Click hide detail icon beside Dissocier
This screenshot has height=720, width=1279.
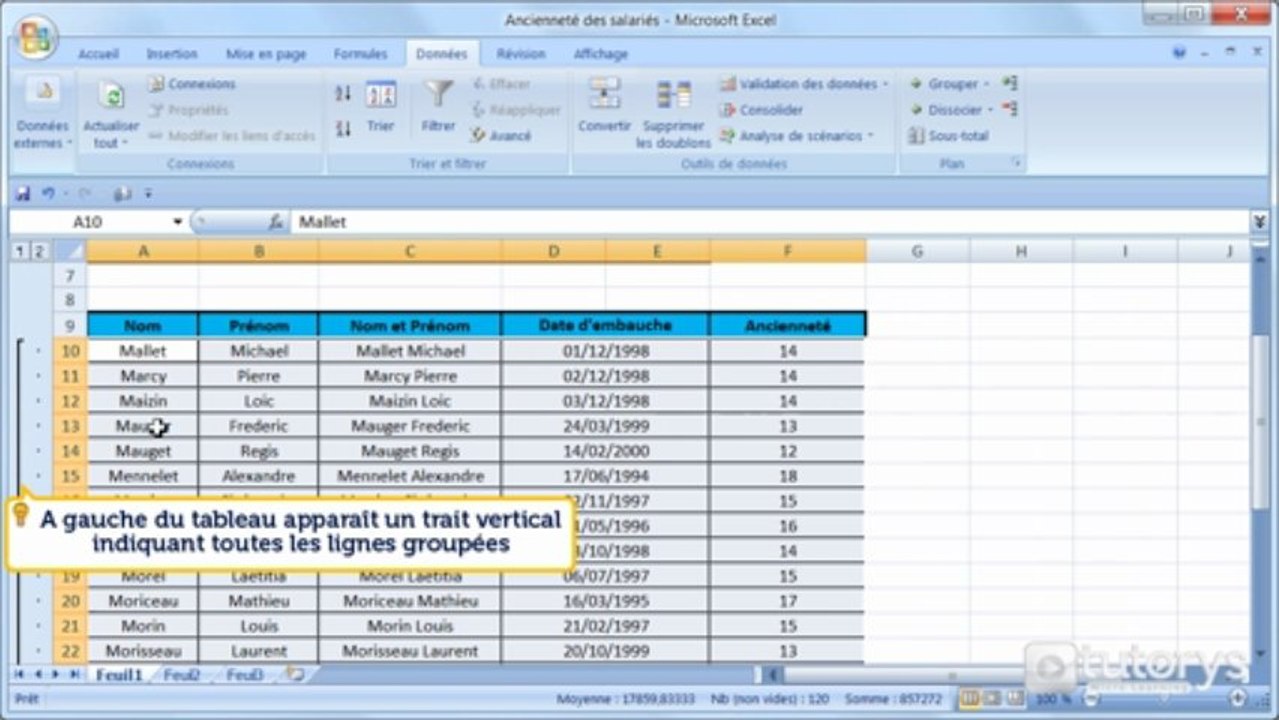pos(1010,109)
